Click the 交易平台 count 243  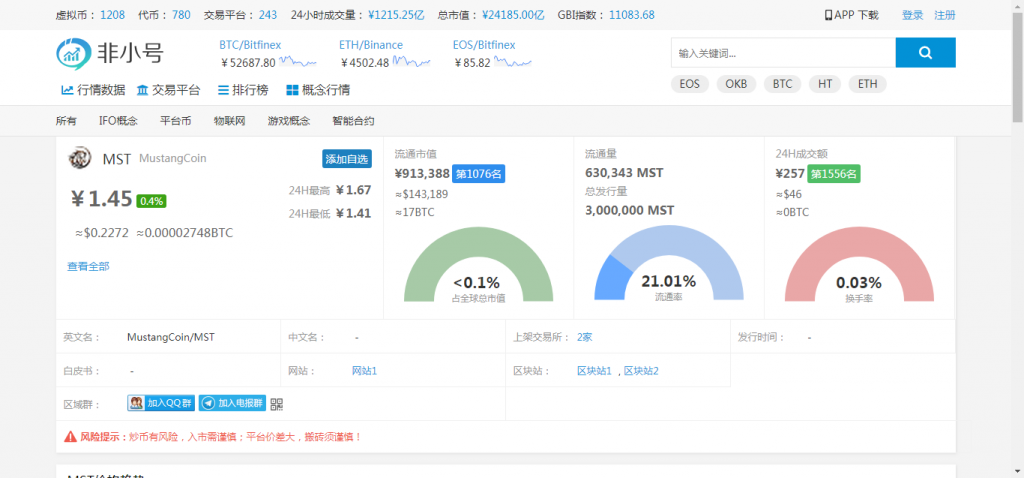click(268, 15)
